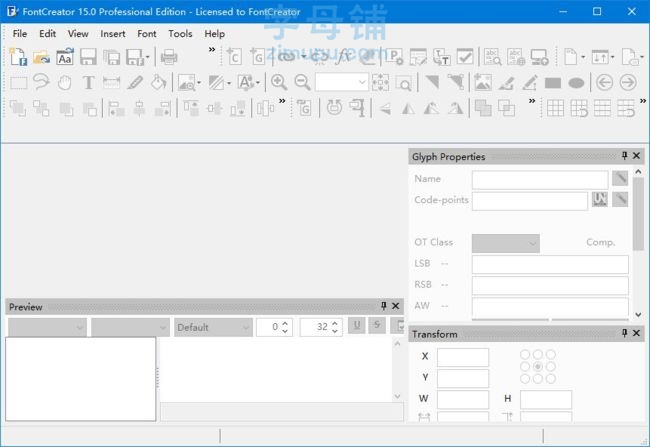Select top-right Transform anchor radio

(x=551, y=355)
